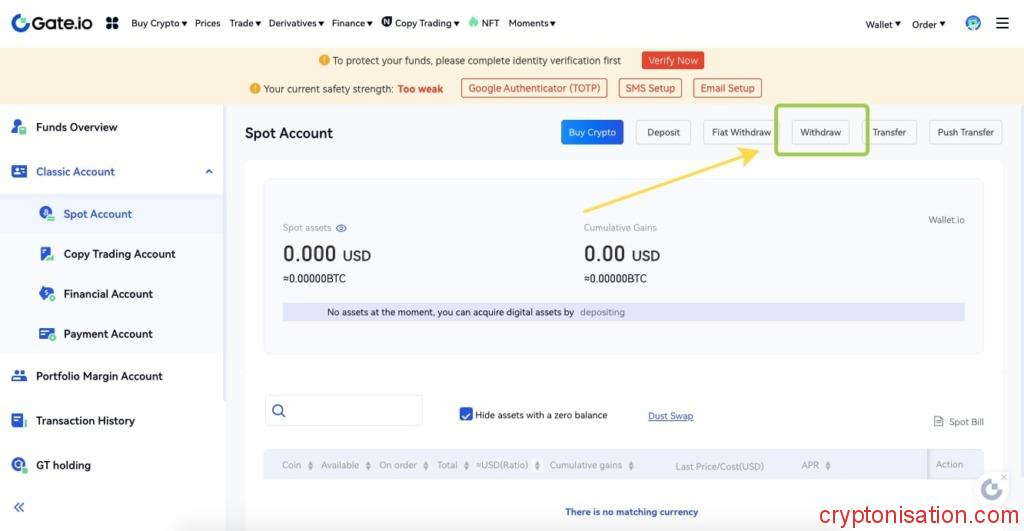1024x531 pixels.
Task: Open the Prices menu item
Action: click(x=208, y=23)
